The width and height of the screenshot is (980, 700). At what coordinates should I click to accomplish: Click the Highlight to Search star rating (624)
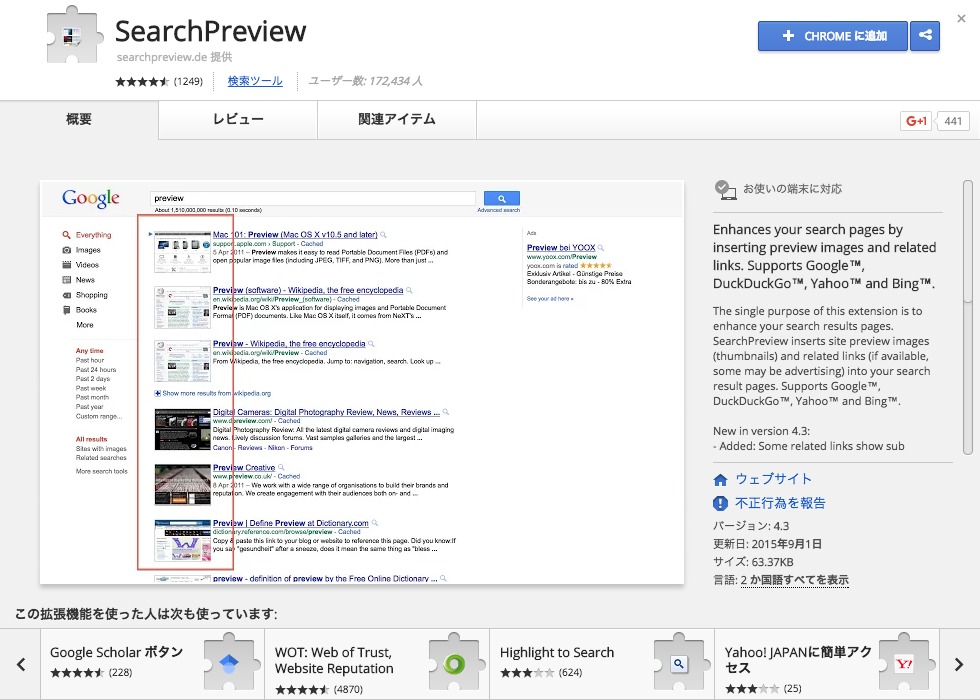click(x=526, y=672)
